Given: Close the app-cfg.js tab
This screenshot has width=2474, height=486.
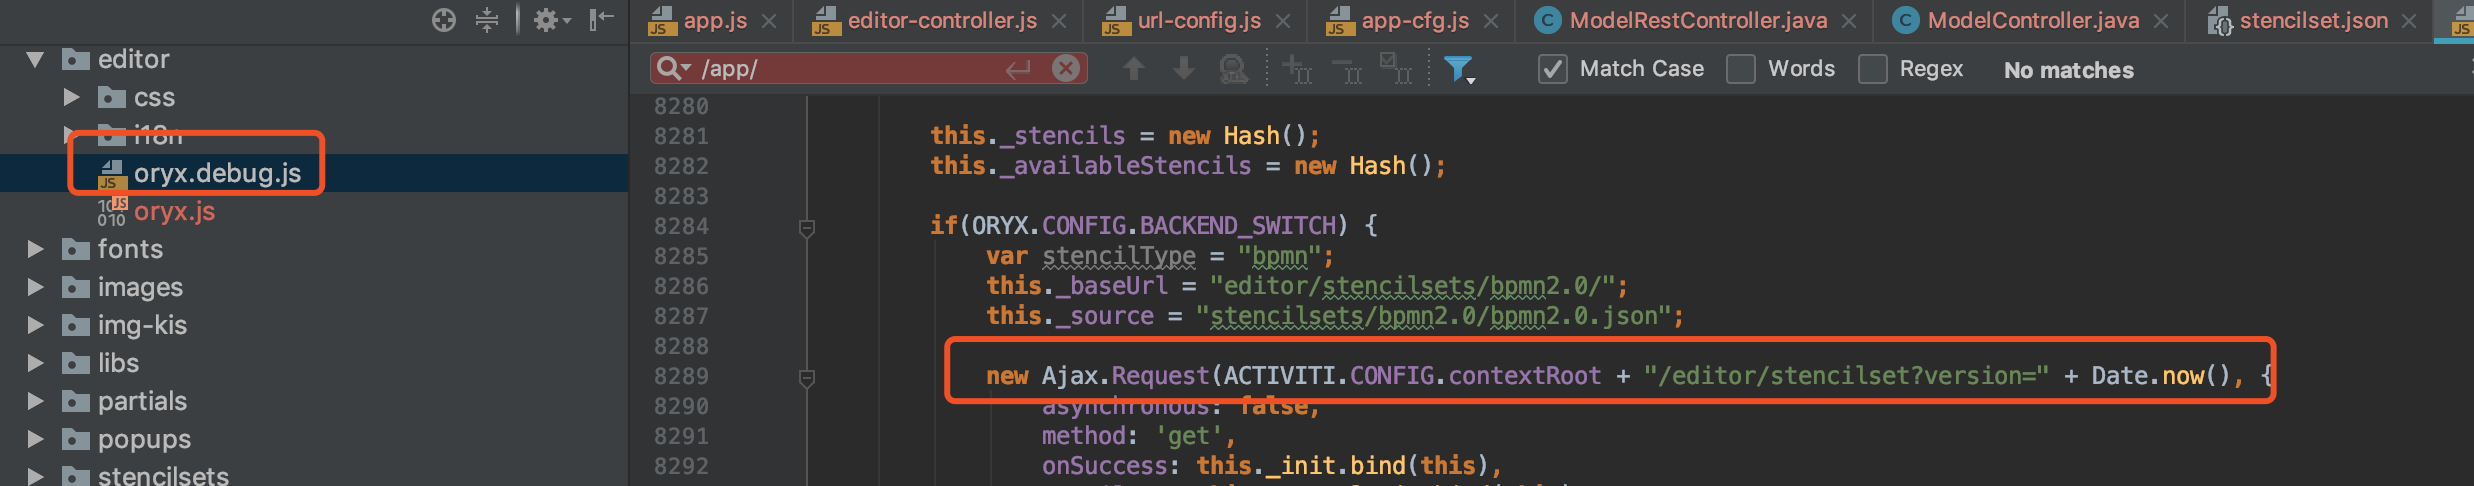Looking at the screenshot, I should pos(1491,21).
